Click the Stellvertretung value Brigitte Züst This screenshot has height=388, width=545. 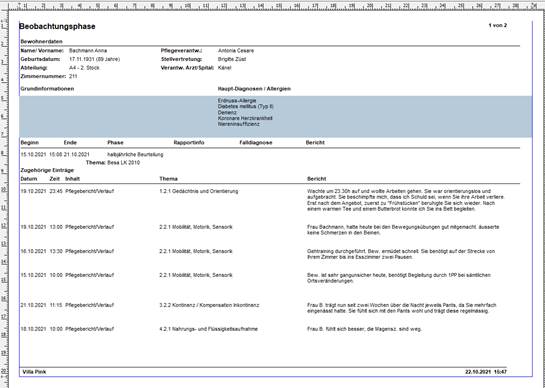(x=232, y=59)
